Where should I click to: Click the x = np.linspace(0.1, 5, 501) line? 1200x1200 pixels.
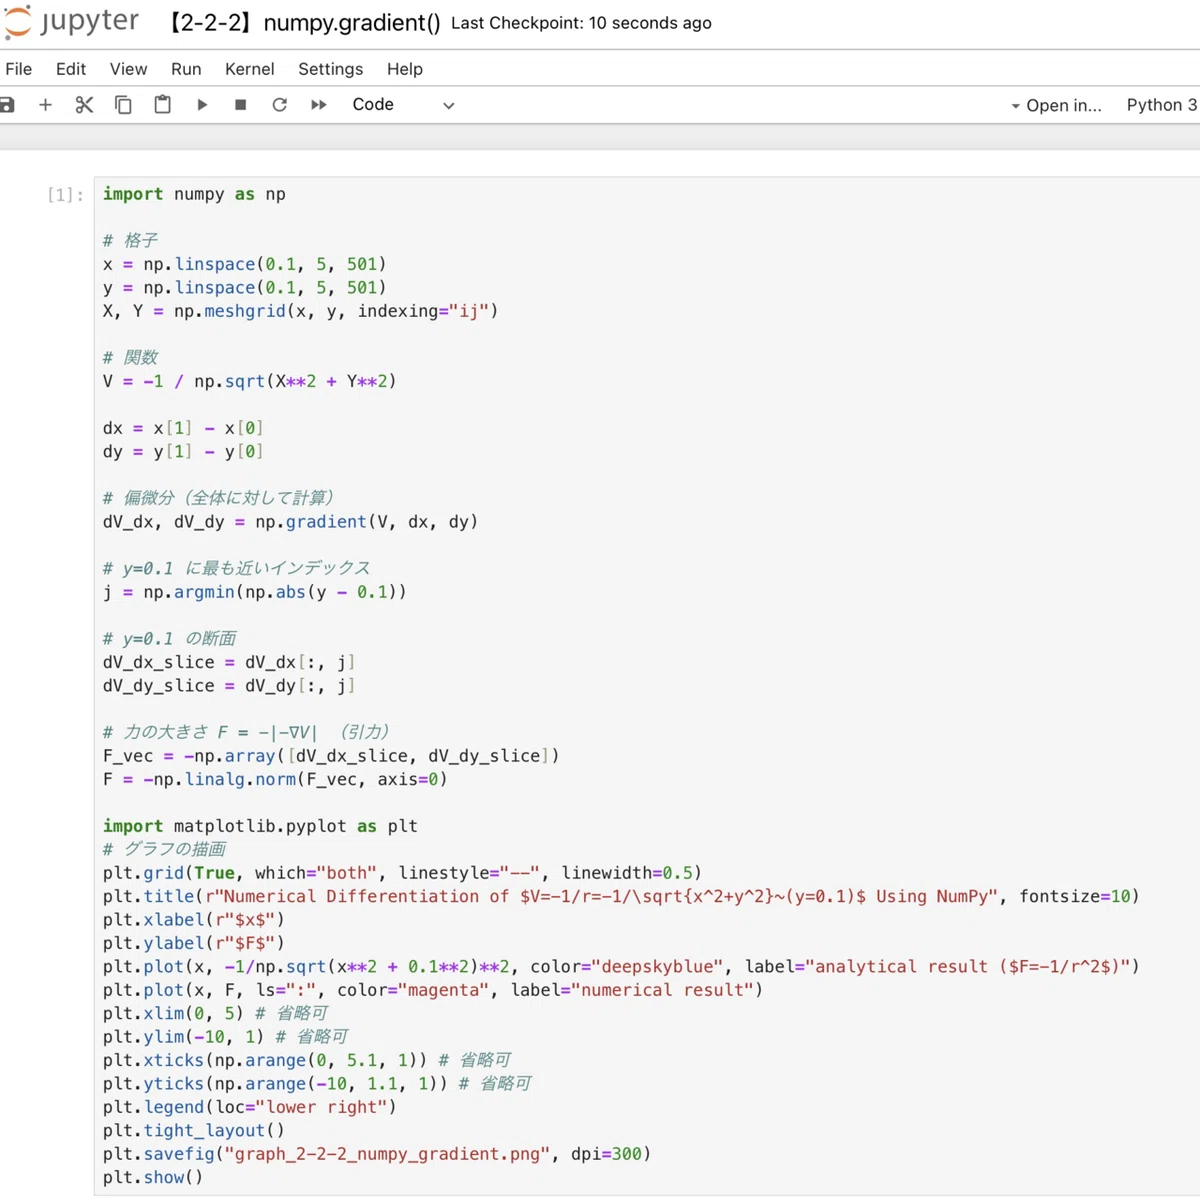(244, 264)
